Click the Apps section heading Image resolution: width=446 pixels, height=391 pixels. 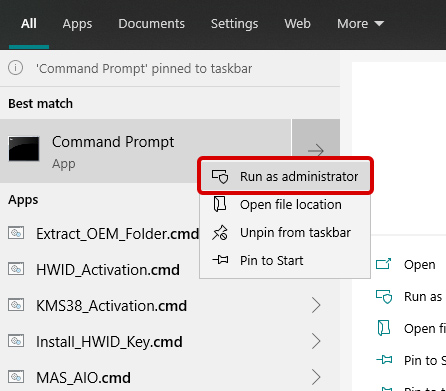(x=23, y=200)
